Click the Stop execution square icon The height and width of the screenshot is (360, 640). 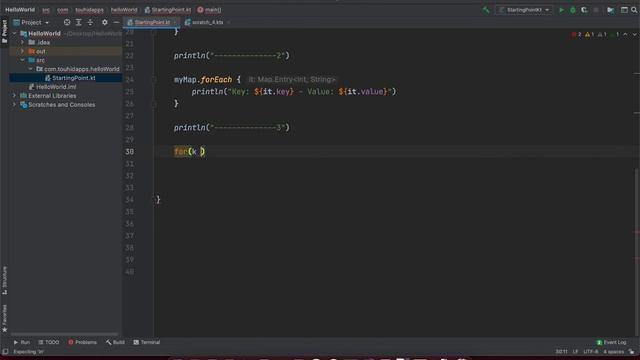click(x=596, y=10)
